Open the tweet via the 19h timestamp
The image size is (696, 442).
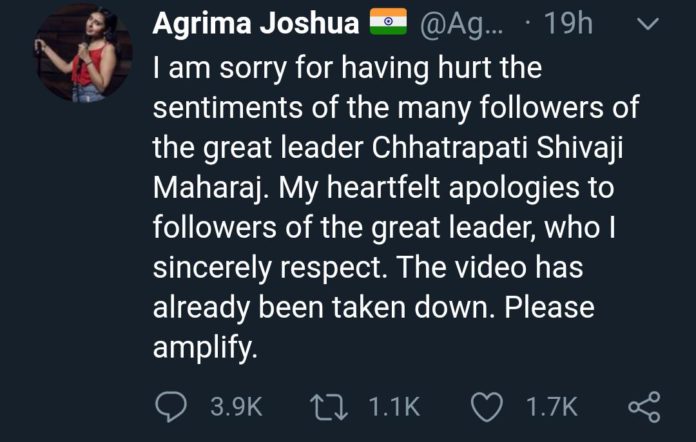(569, 23)
